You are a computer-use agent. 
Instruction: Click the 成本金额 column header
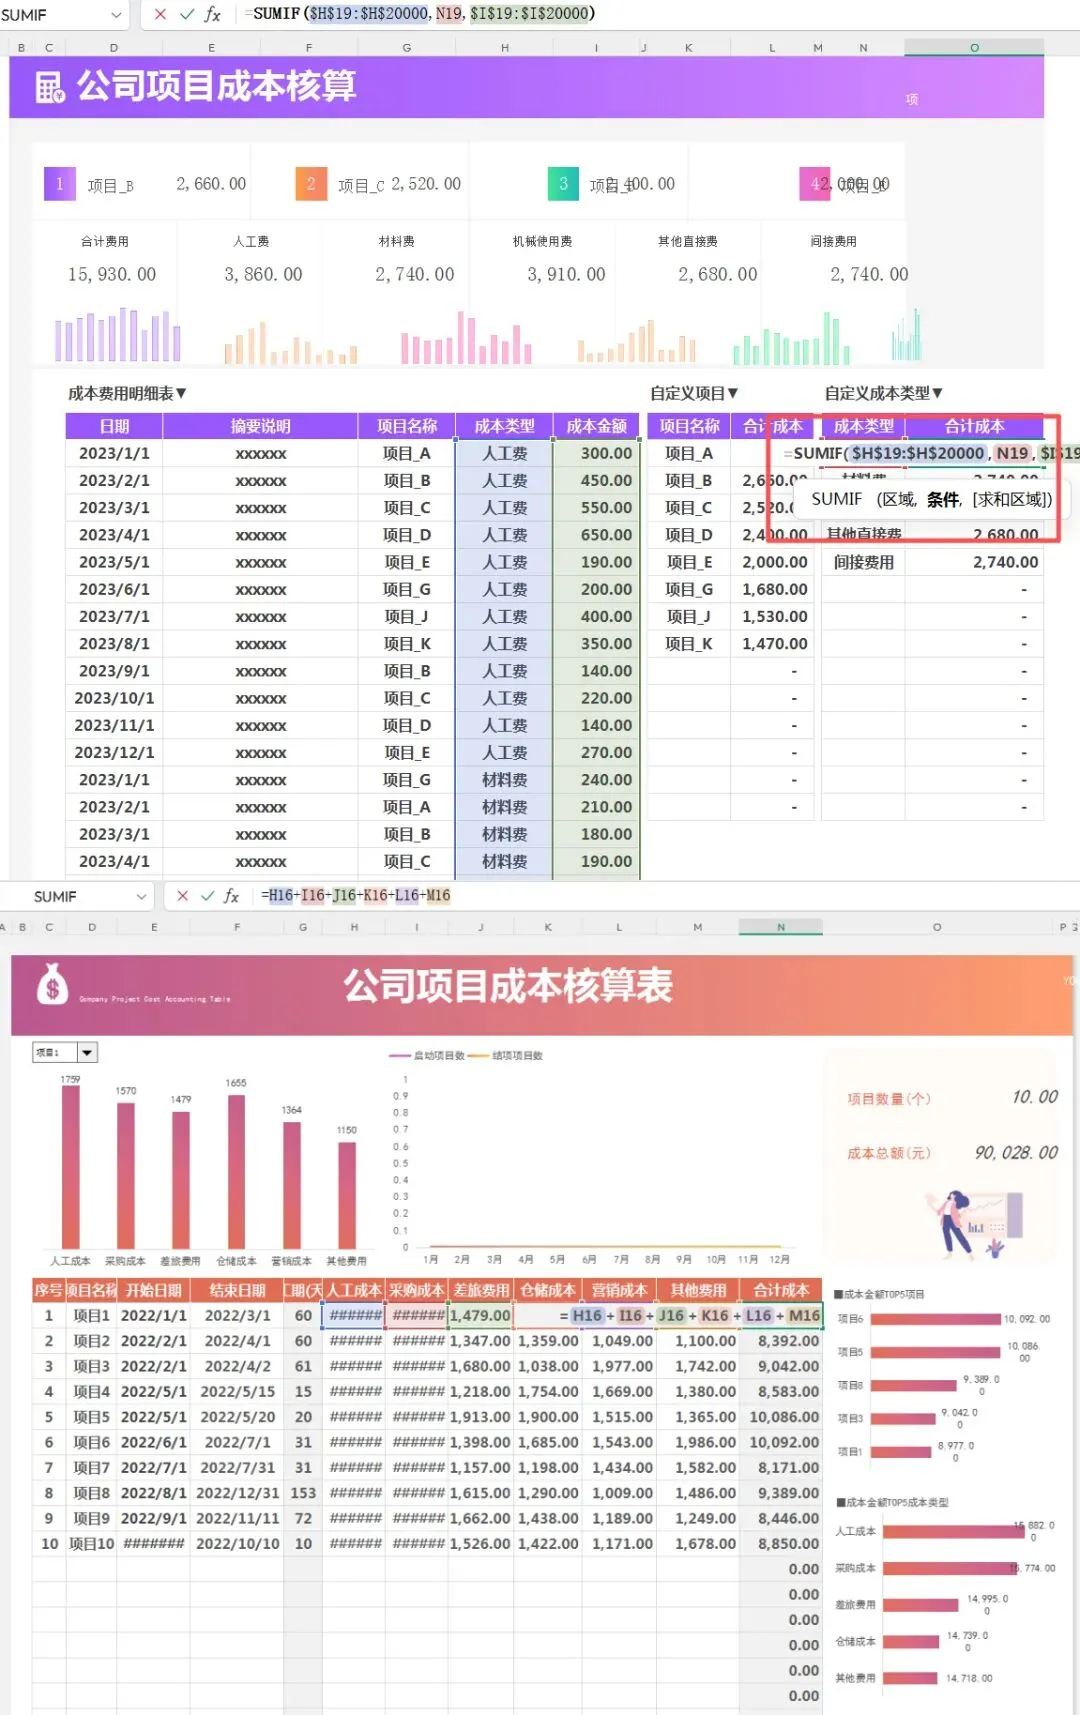click(596, 426)
